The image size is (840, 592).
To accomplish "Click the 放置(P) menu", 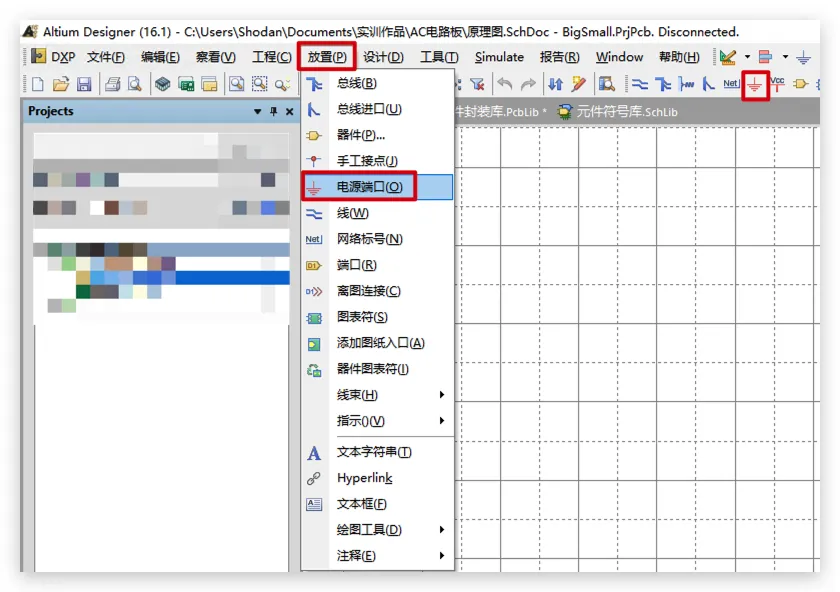I will (327, 57).
